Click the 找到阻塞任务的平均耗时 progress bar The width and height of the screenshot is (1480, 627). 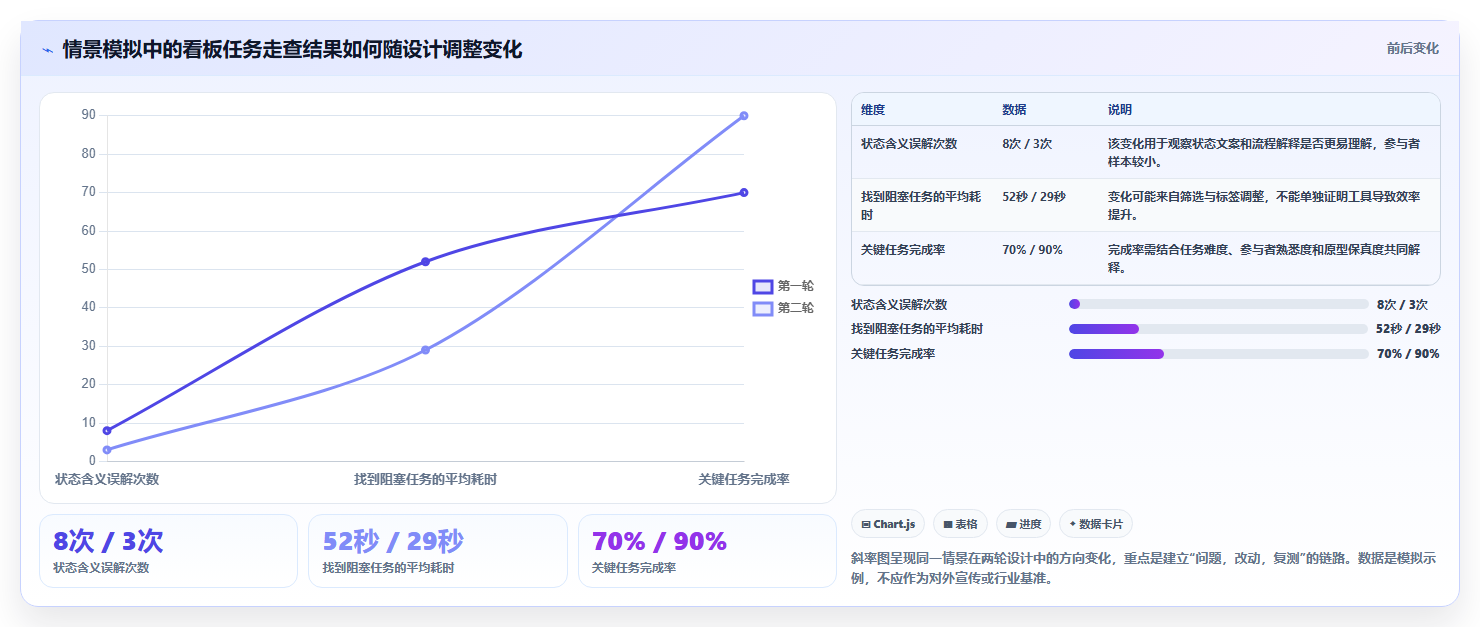coord(1218,329)
